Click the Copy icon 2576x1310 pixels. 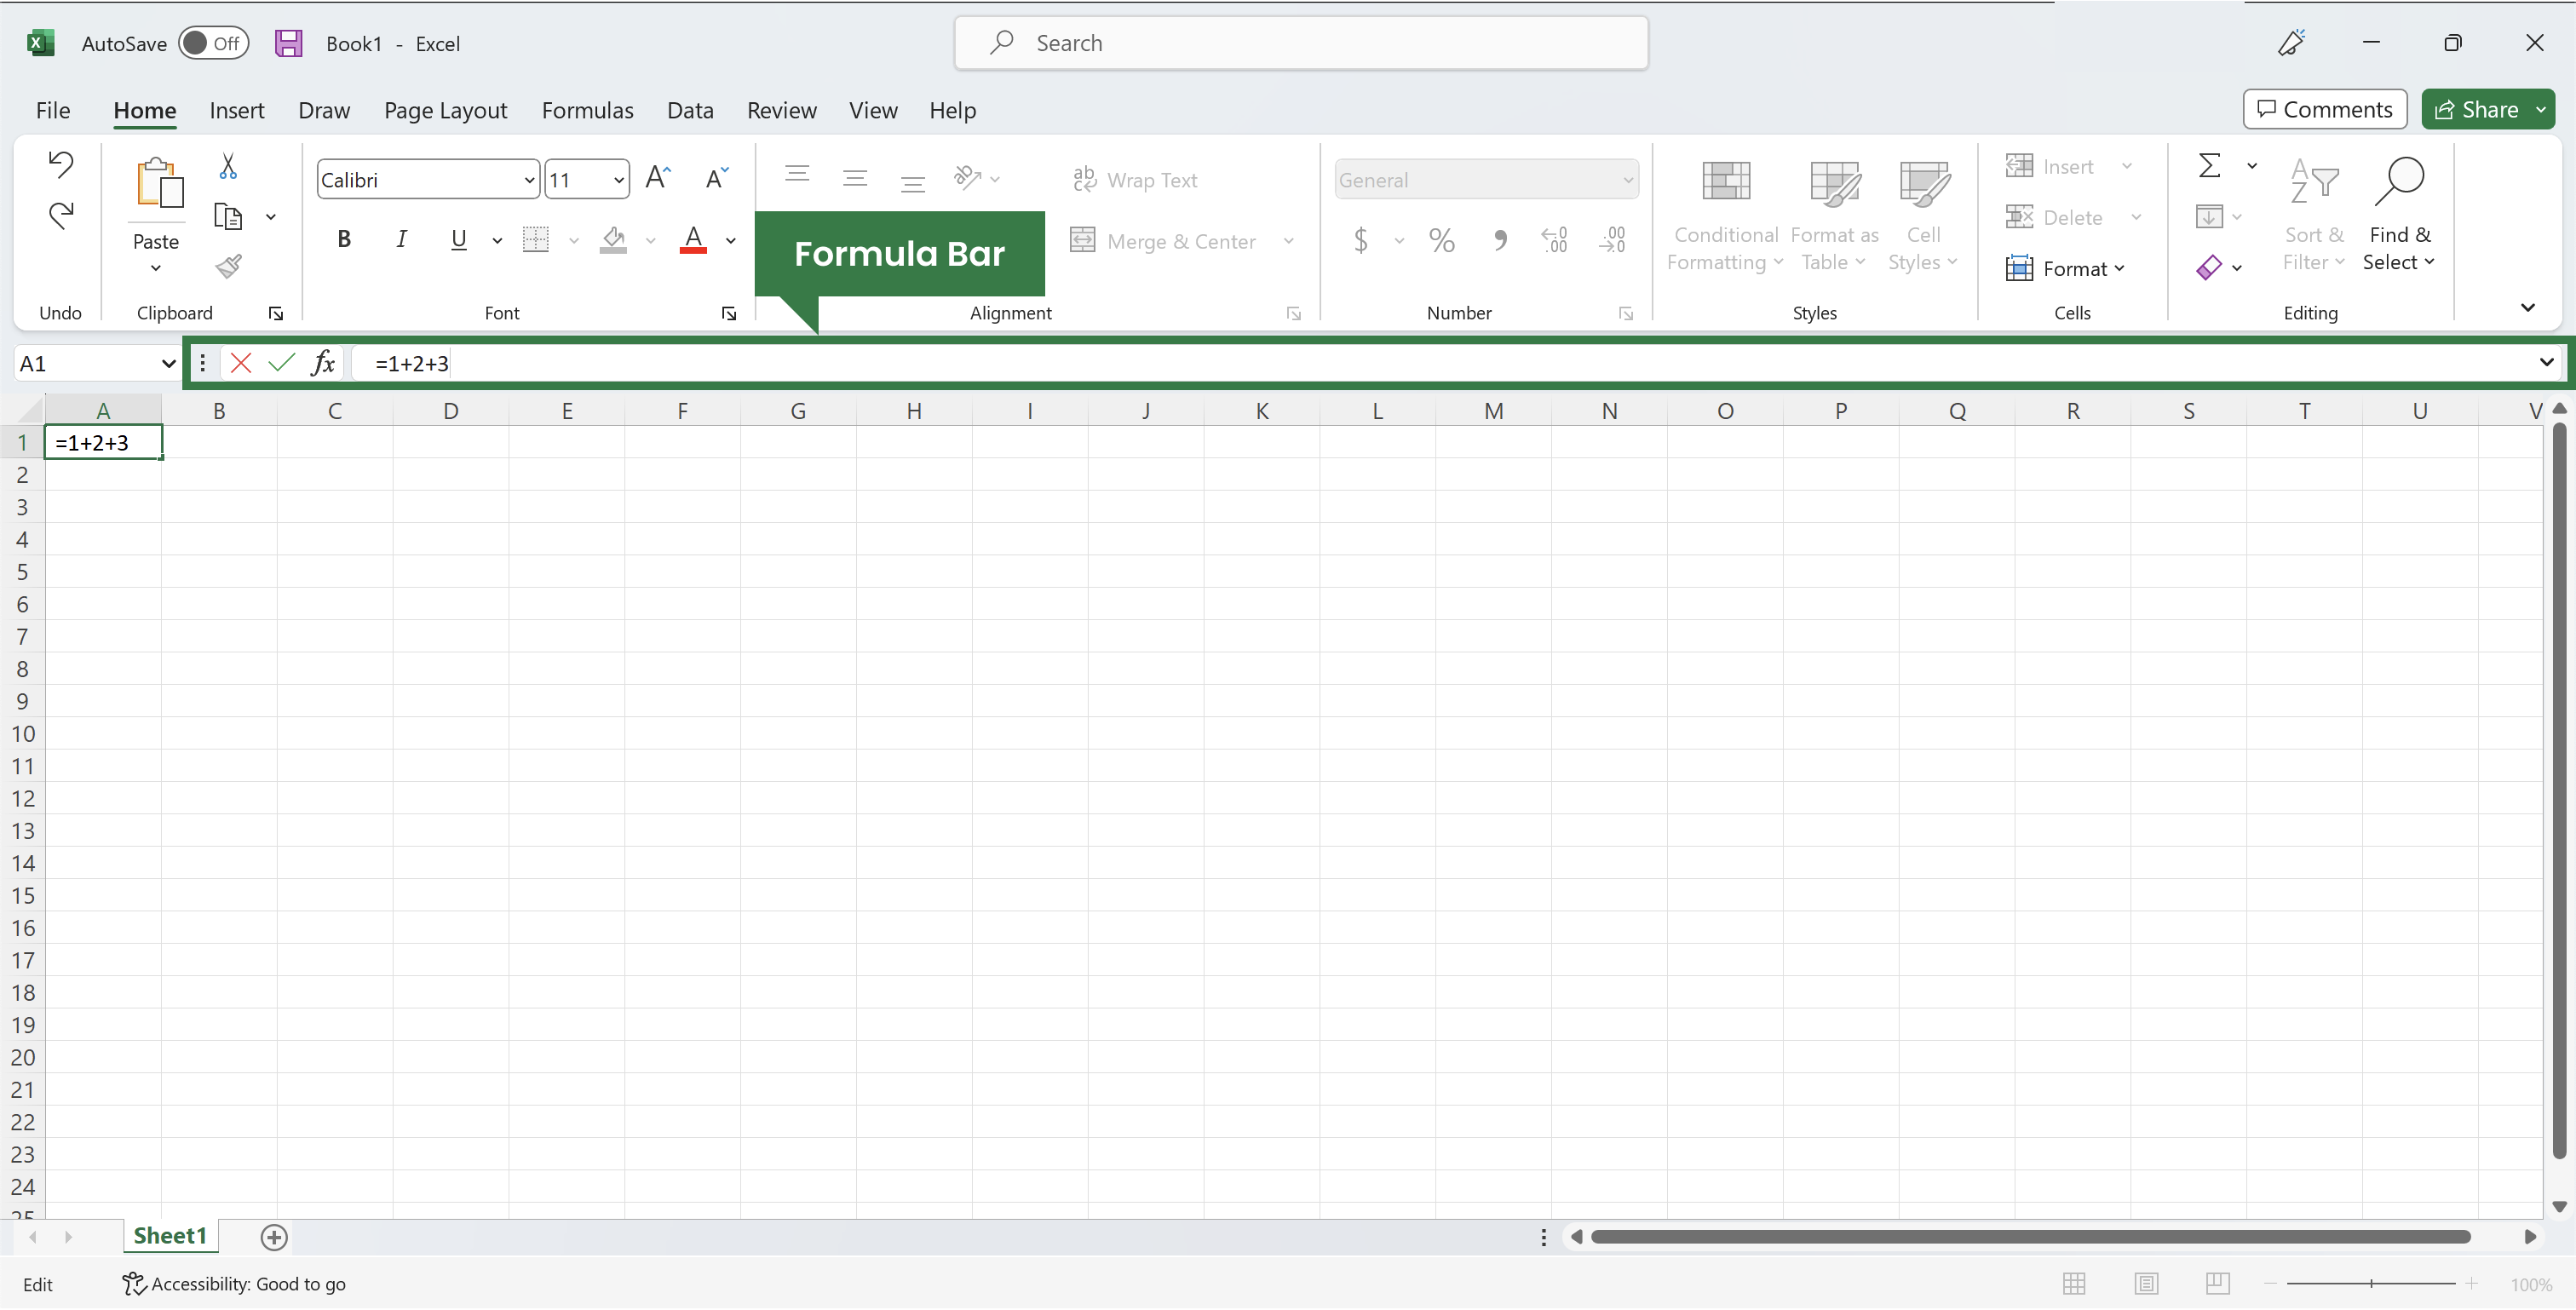point(229,216)
